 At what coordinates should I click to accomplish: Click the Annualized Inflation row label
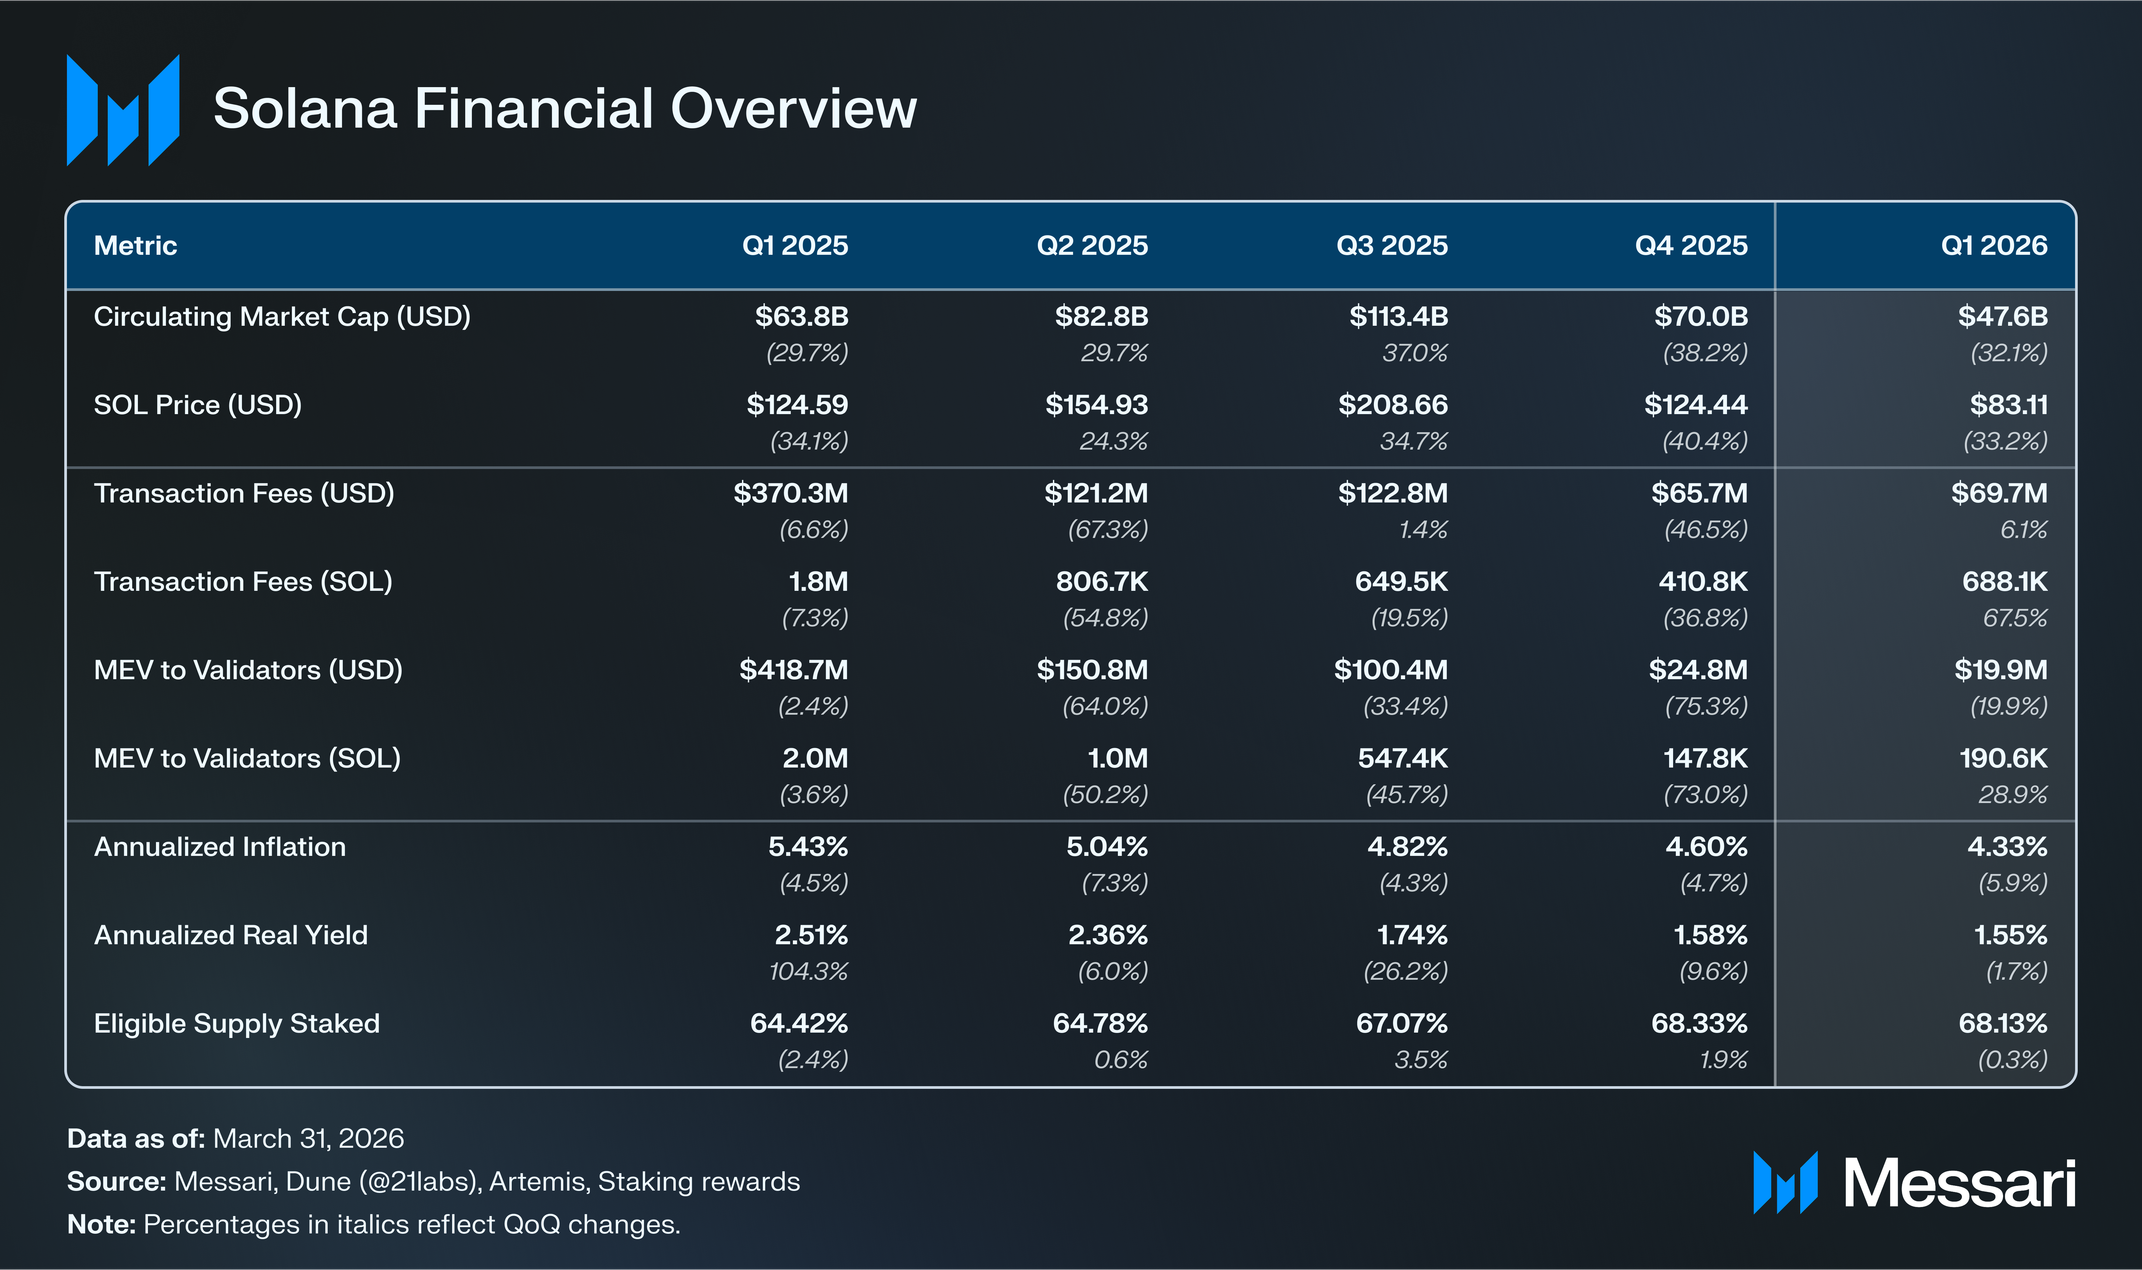point(220,847)
